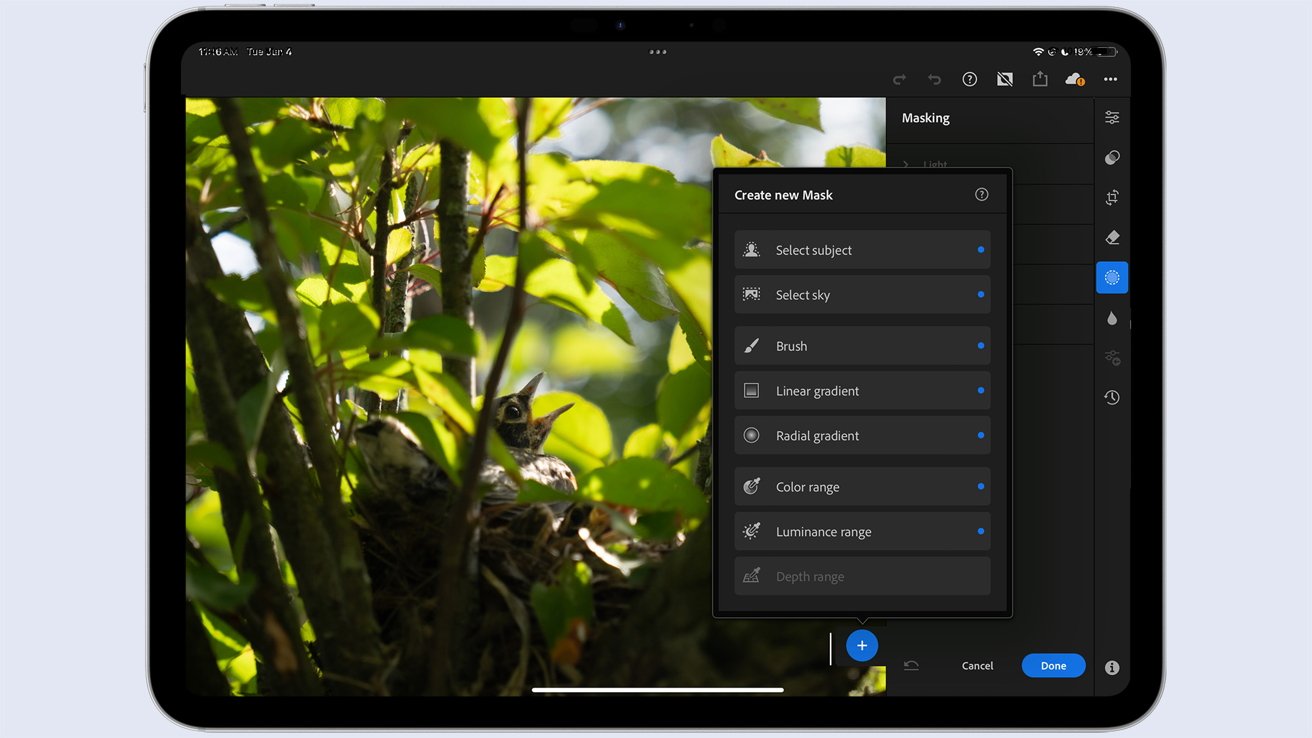This screenshot has height=738, width=1312.
Task: Check cloud sync status via cloud icon
Action: coord(1073,78)
